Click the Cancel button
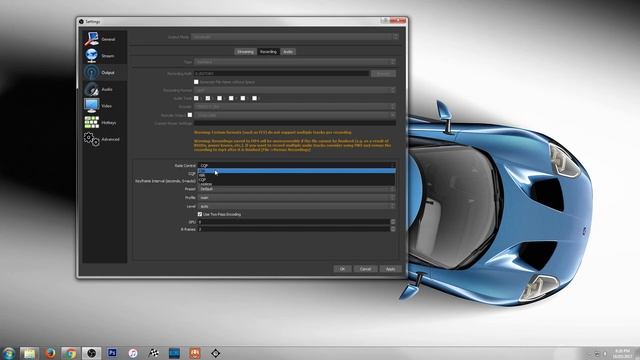The width and height of the screenshot is (640, 360). 365,269
